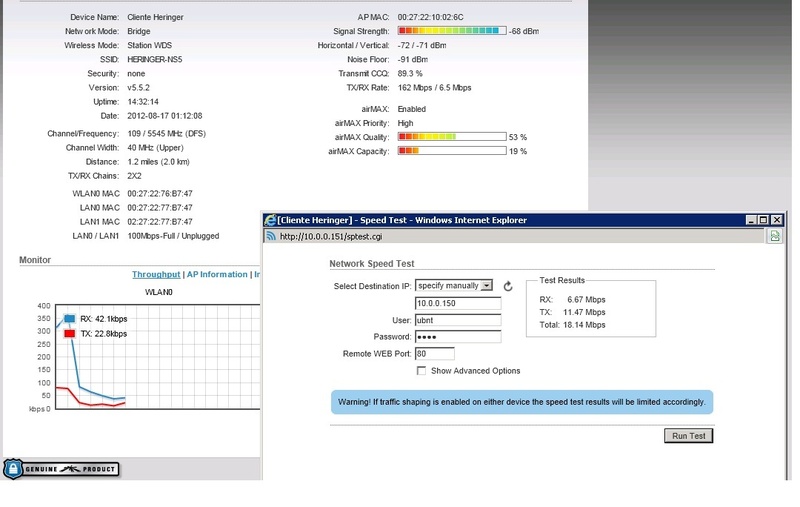Click the Total 18.14 Mbps test result
The width and height of the screenshot is (800, 507).
pyautogui.click(x=572, y=325)
